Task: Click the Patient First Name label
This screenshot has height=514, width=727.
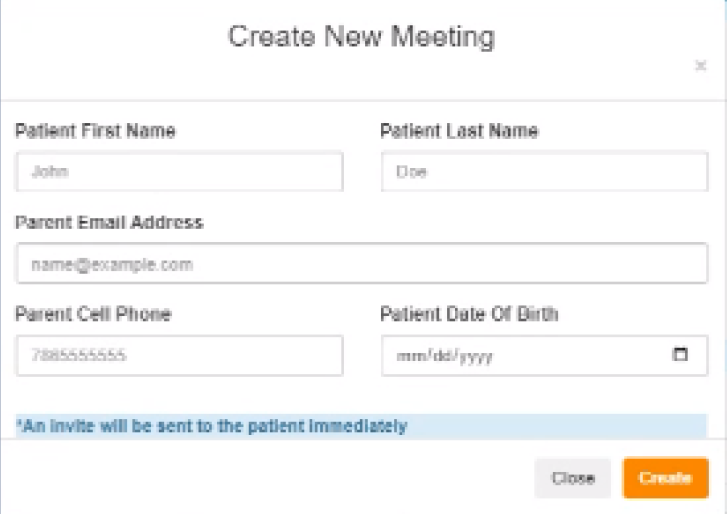Action: pos(95,131)
